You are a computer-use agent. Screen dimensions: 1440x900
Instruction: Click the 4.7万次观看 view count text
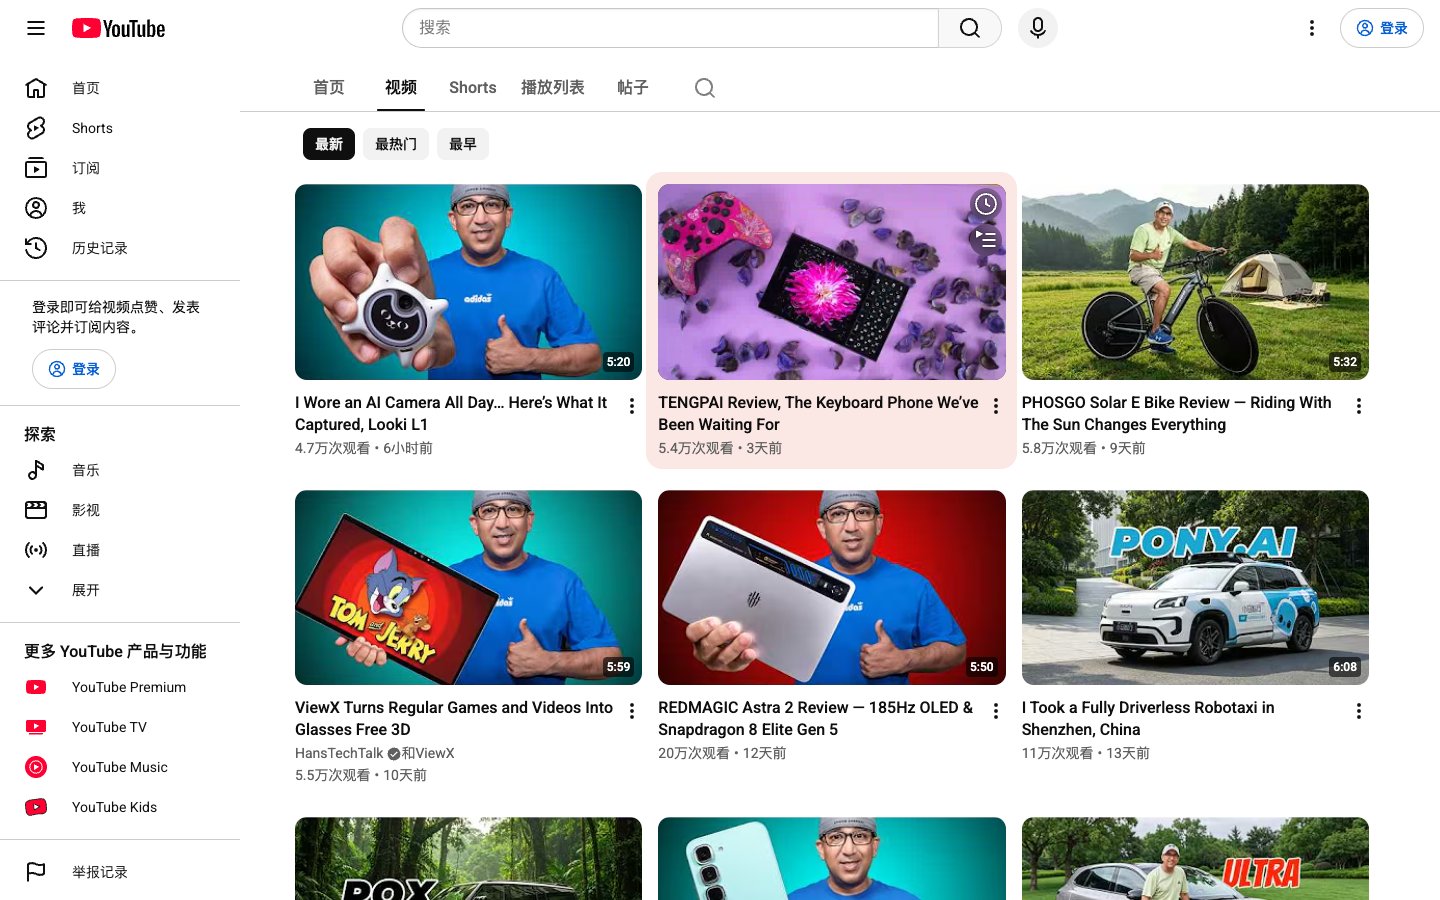coord(332,448)
